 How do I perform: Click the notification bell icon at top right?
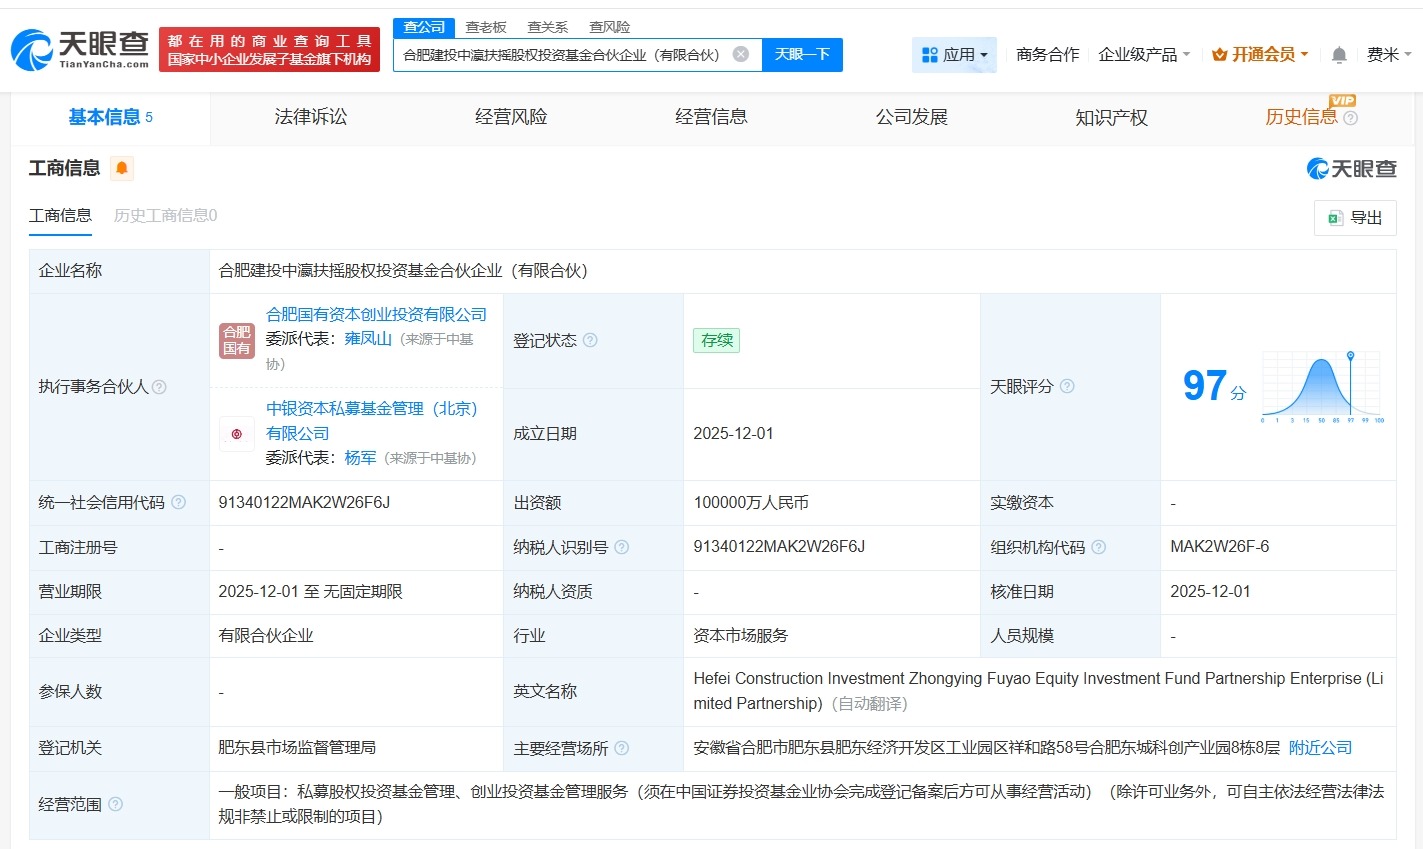[x=1338, y=55]
